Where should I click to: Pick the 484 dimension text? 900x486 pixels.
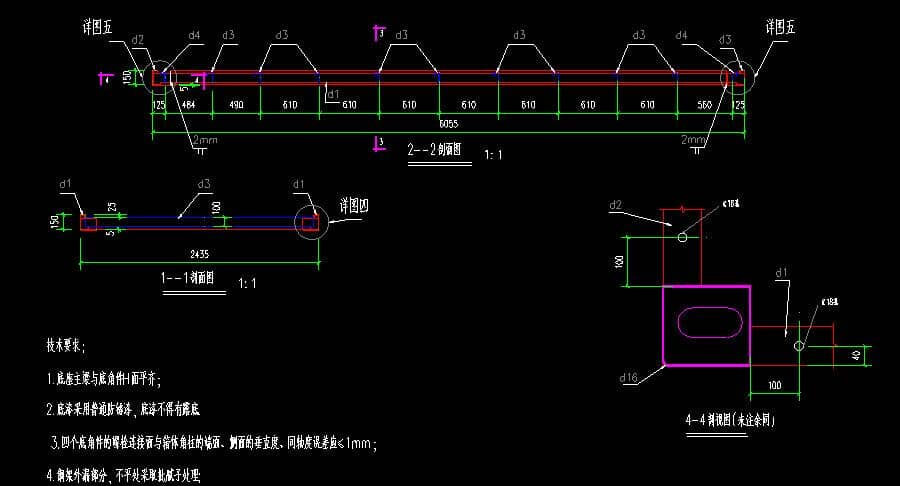188,104
